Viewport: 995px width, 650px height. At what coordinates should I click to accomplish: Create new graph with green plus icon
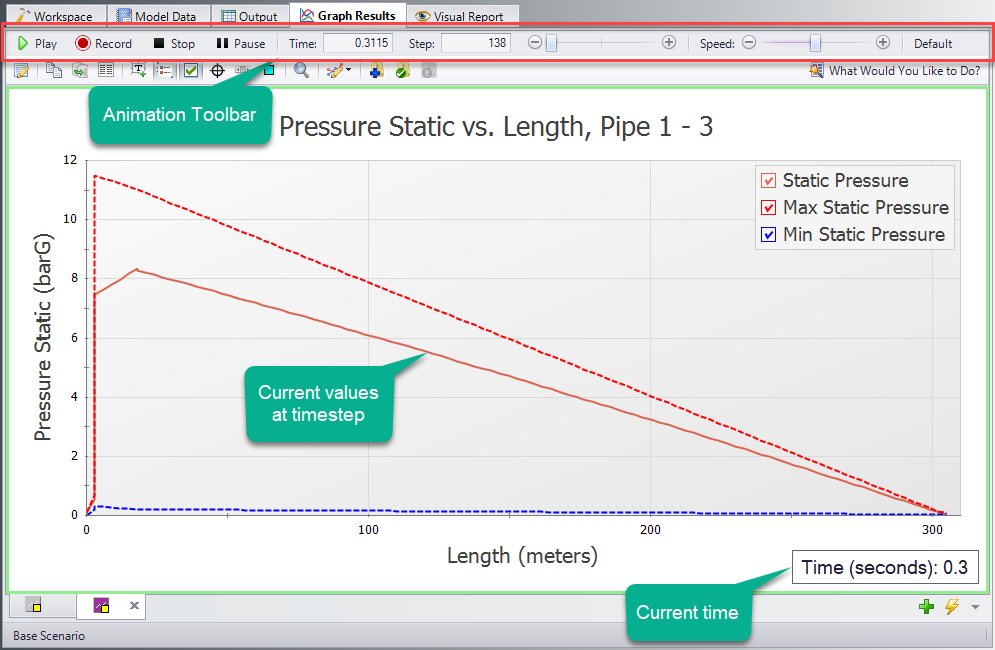927,606
